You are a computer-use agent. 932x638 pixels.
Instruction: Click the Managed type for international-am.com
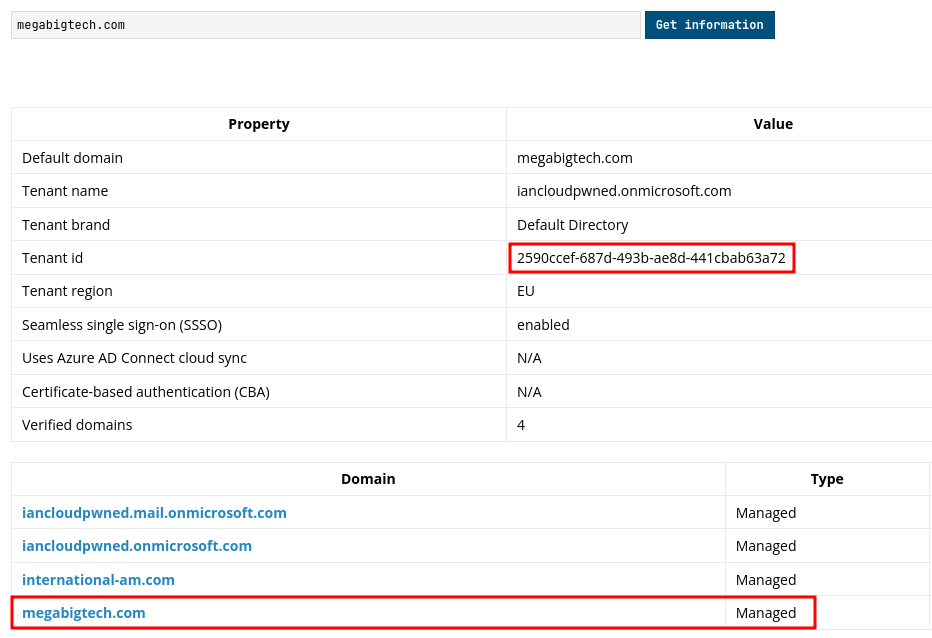tap(766, 580)
